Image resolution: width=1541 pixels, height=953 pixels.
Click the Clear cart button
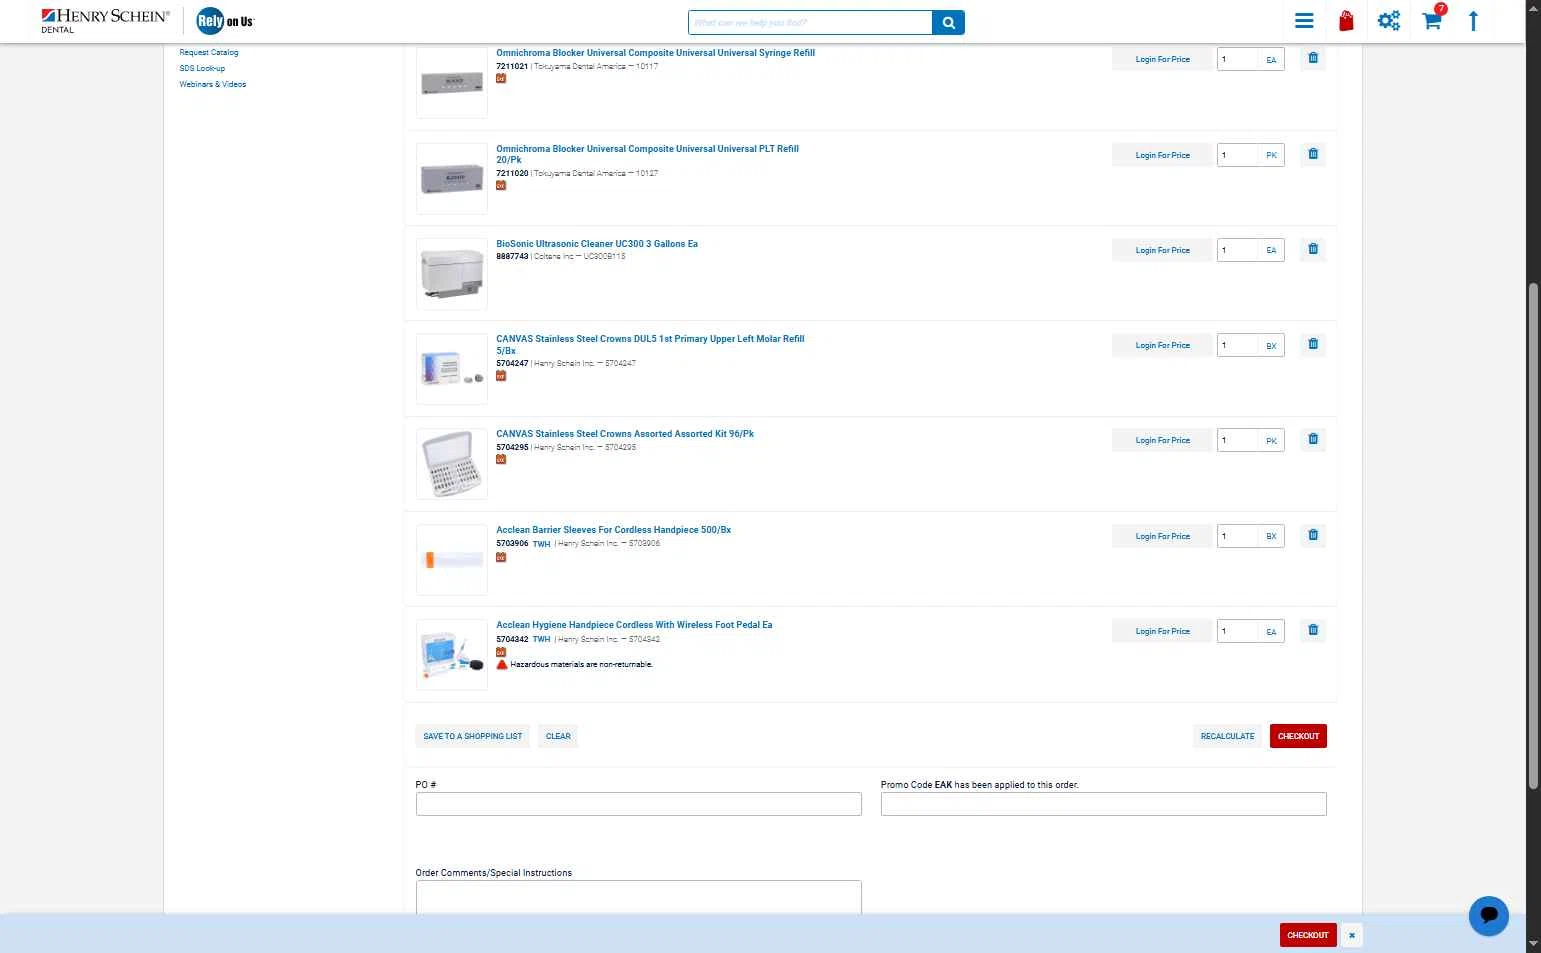click(x=558, y=736)
